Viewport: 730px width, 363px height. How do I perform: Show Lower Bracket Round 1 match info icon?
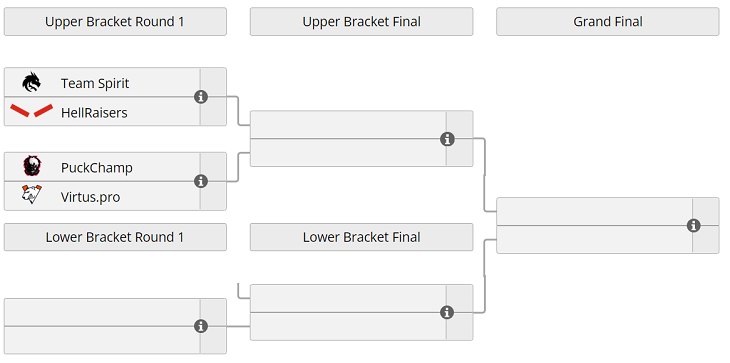pos(201,326)
